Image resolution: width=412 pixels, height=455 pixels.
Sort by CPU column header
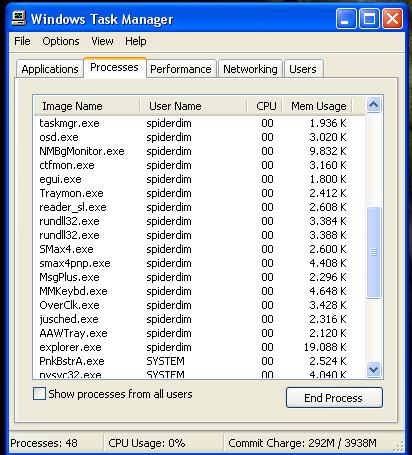click(265, 106)
